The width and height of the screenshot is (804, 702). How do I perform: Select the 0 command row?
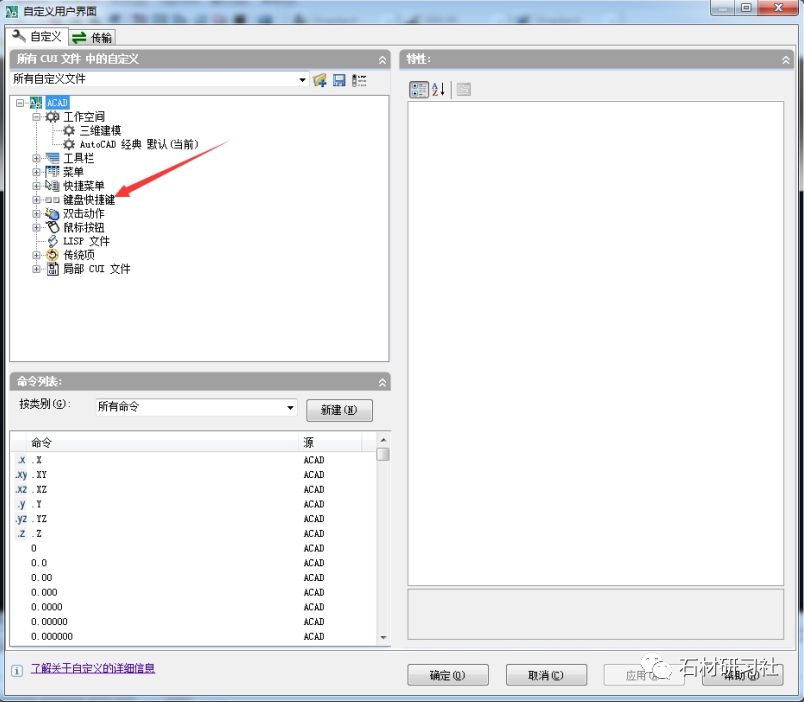[194, 549]
